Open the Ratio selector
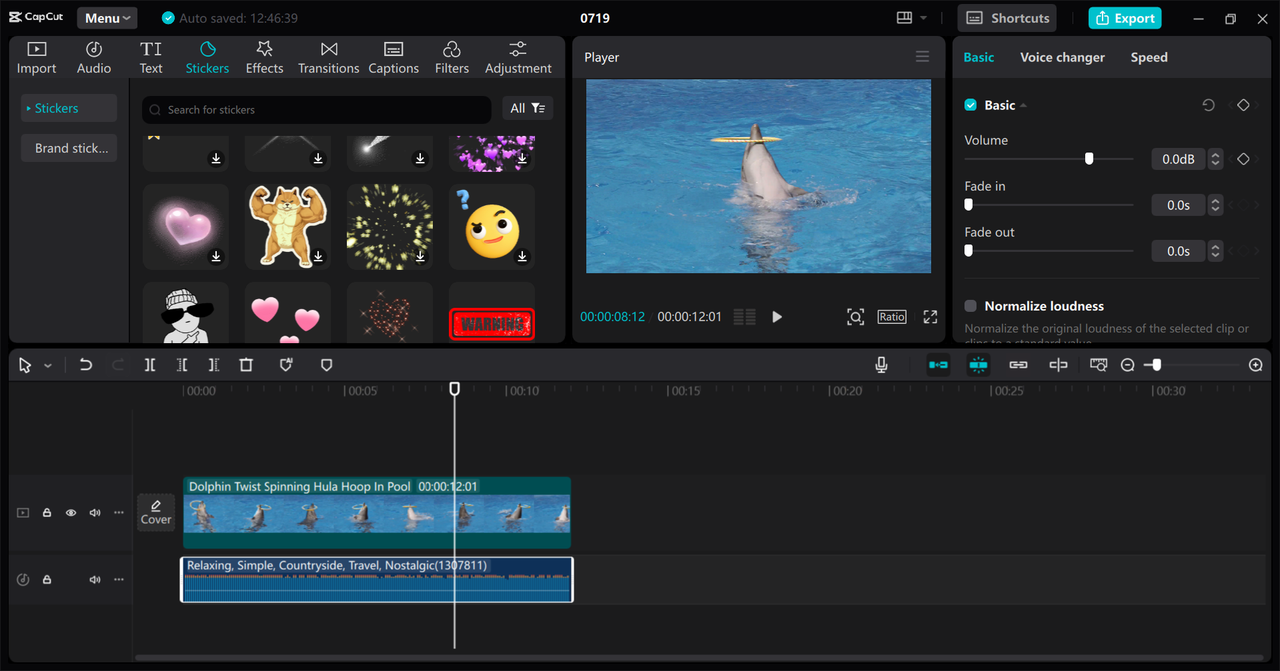Image resolution: width=1280 pixels, height=671 pixels. [892, 317]
